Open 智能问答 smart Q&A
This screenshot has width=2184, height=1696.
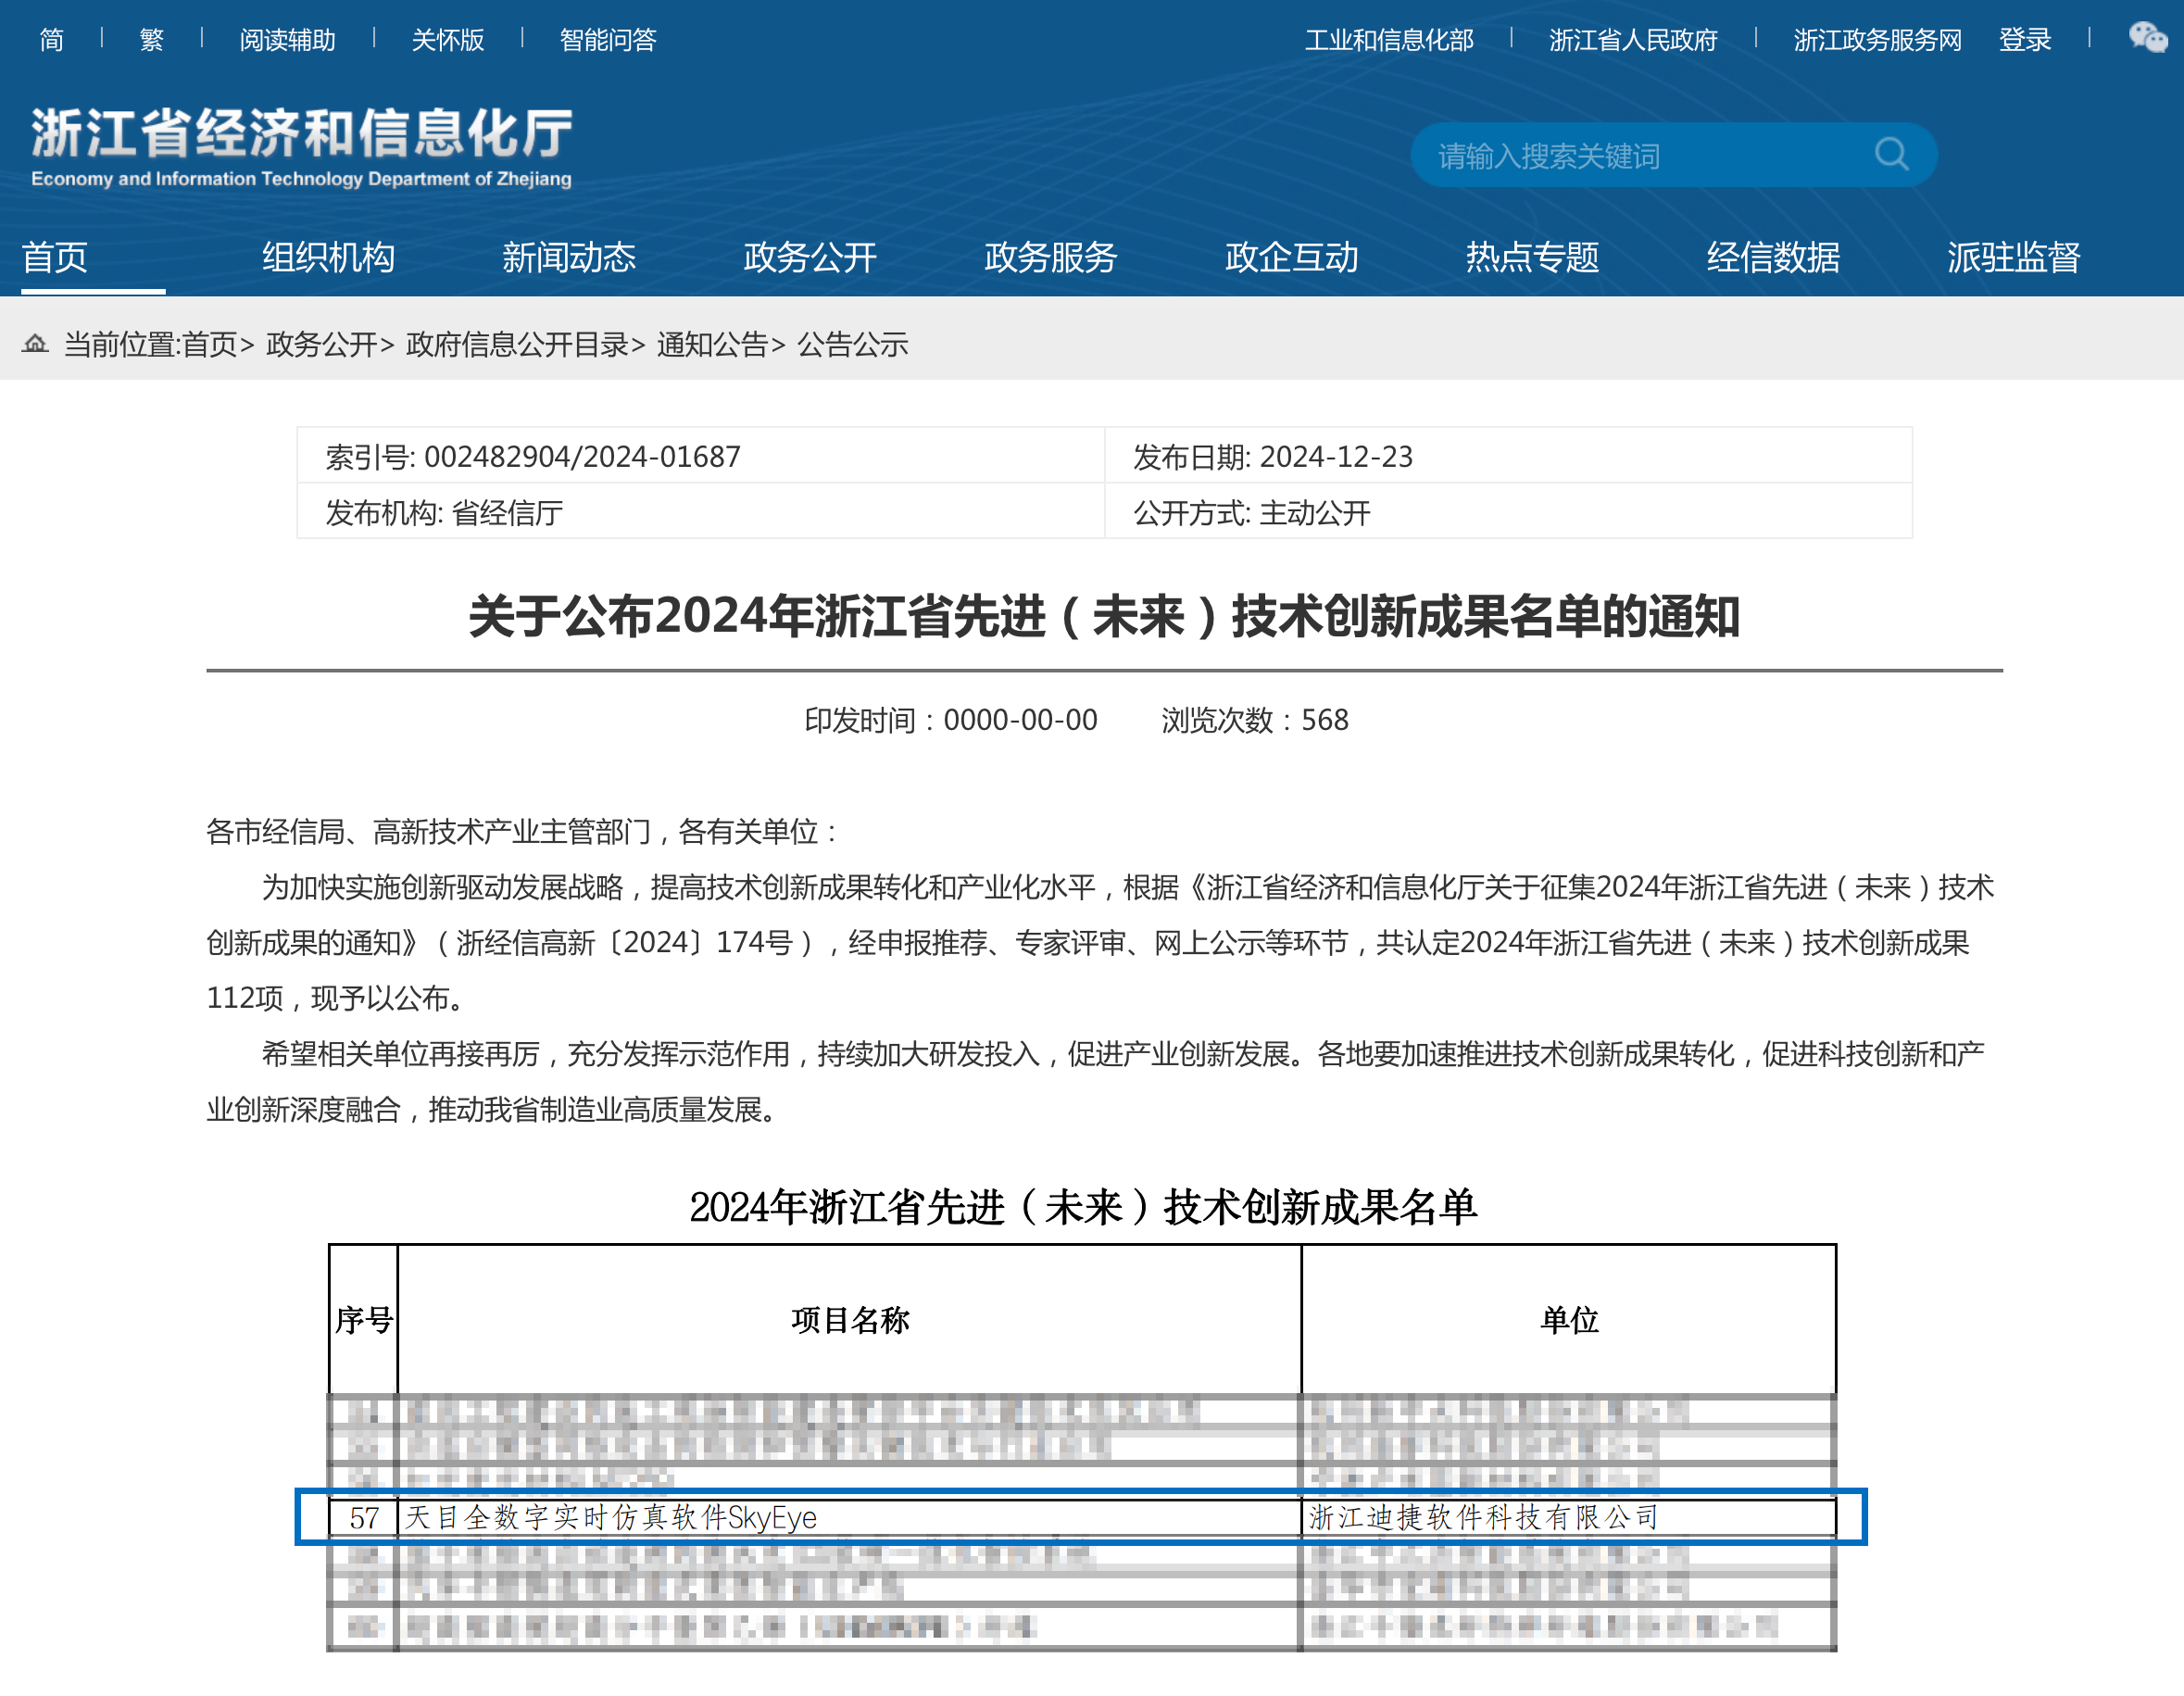pyautogui.click(x=607, y=40)
